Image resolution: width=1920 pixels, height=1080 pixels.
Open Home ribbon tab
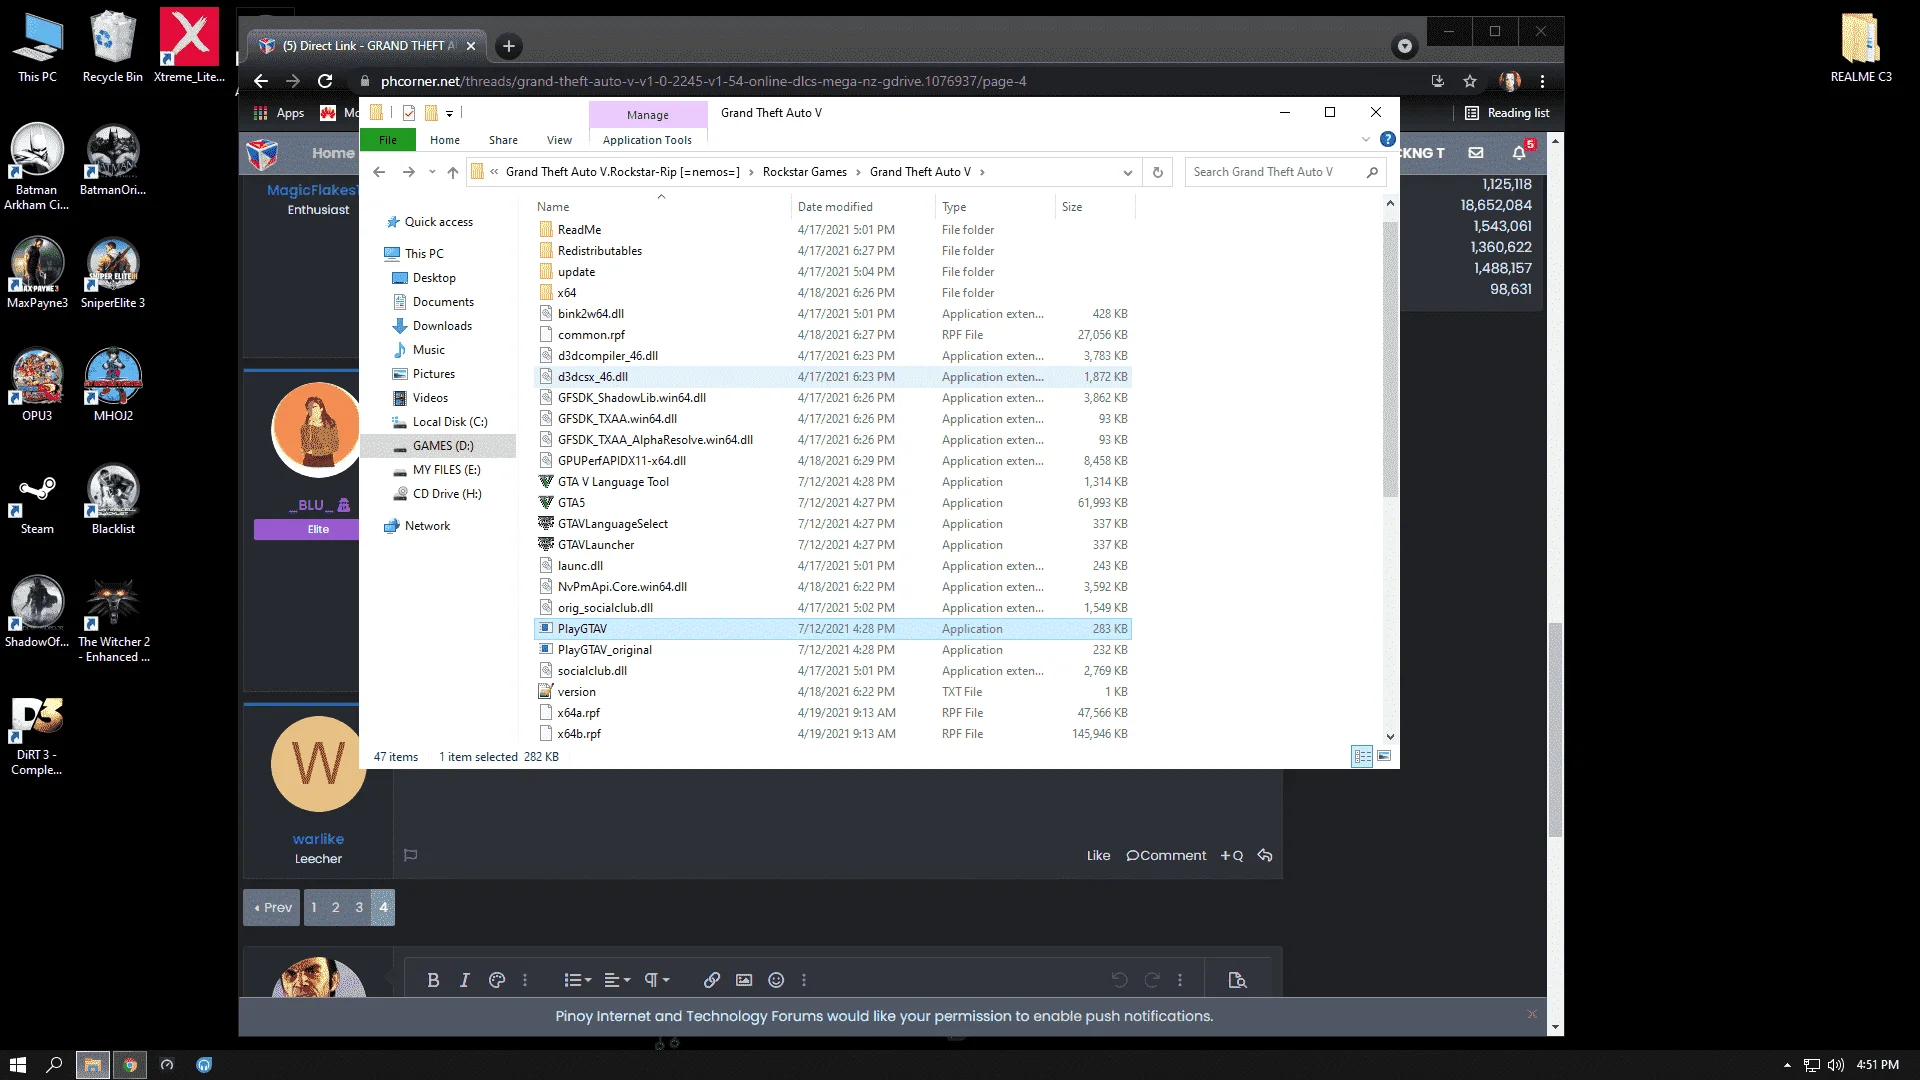[445, 140]
